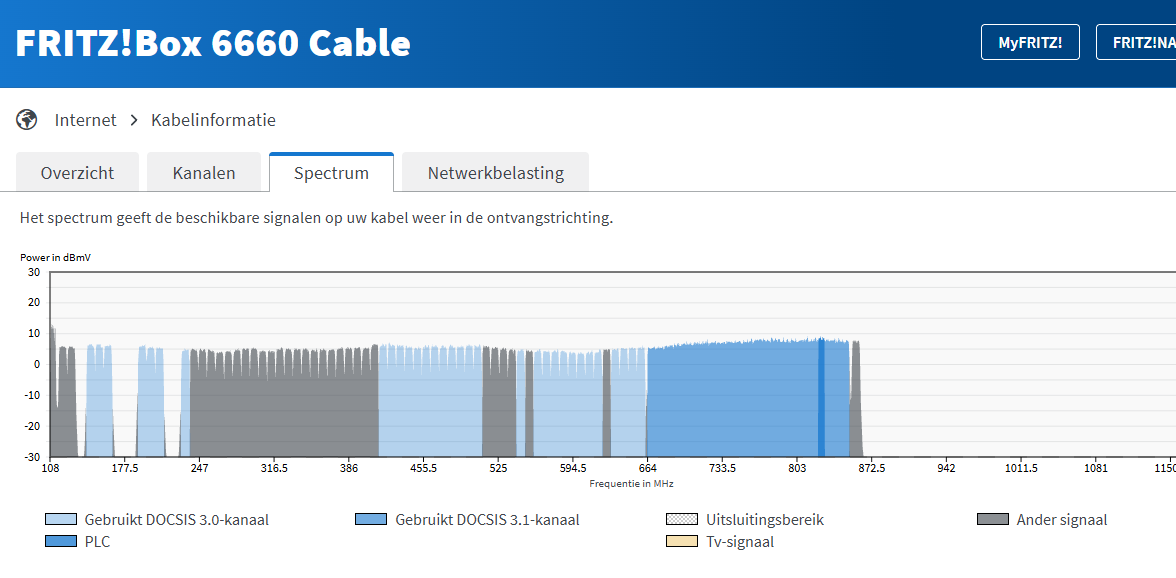Open the Overzicht tab

click(77, 173)
